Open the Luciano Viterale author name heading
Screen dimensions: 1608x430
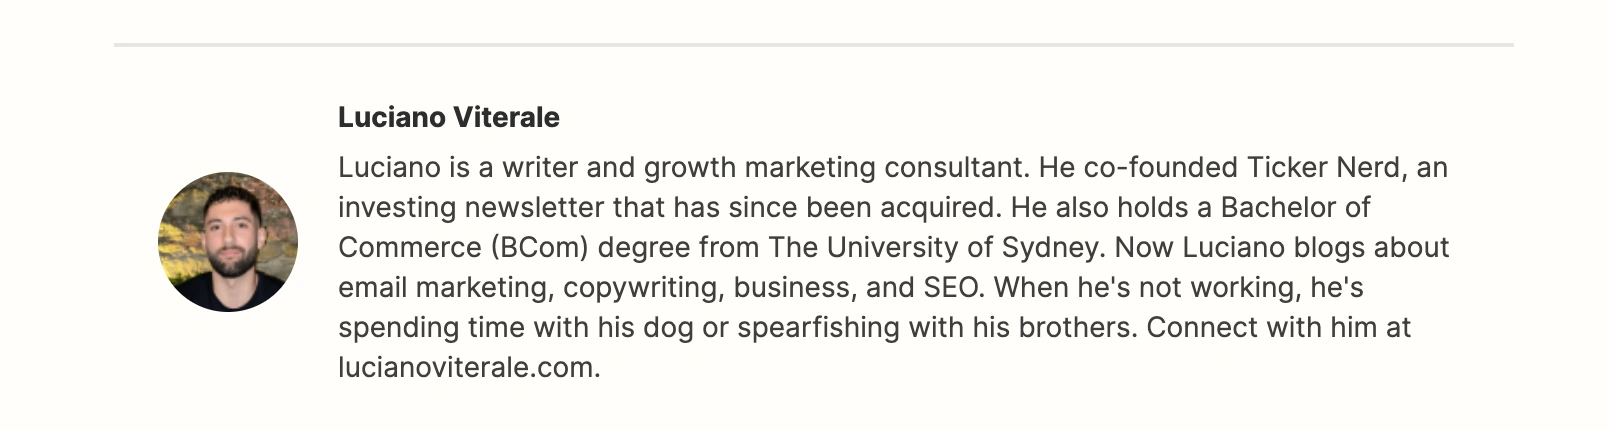tap(449, 117)
